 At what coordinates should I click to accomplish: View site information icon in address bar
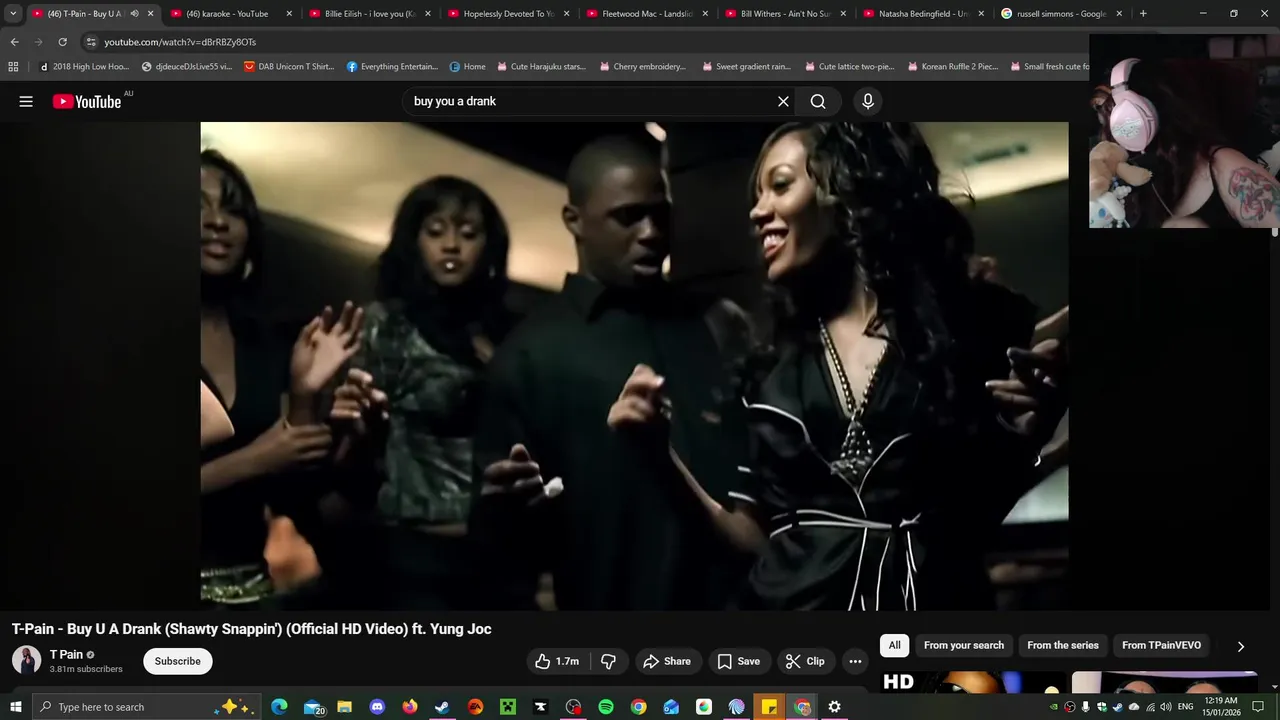pyautogui.click(x=91, y=42)
